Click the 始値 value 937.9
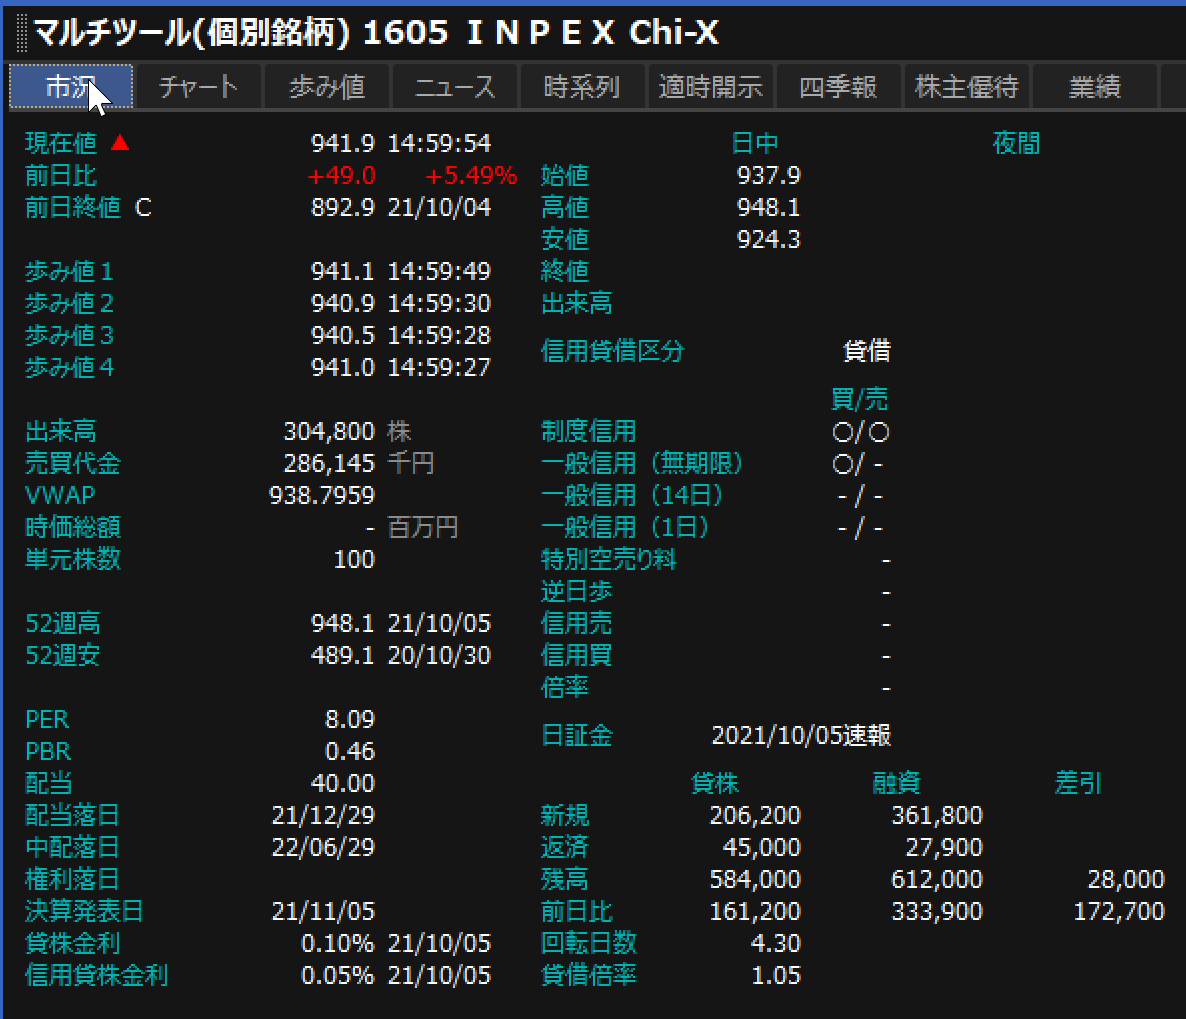 pos(768,176)
